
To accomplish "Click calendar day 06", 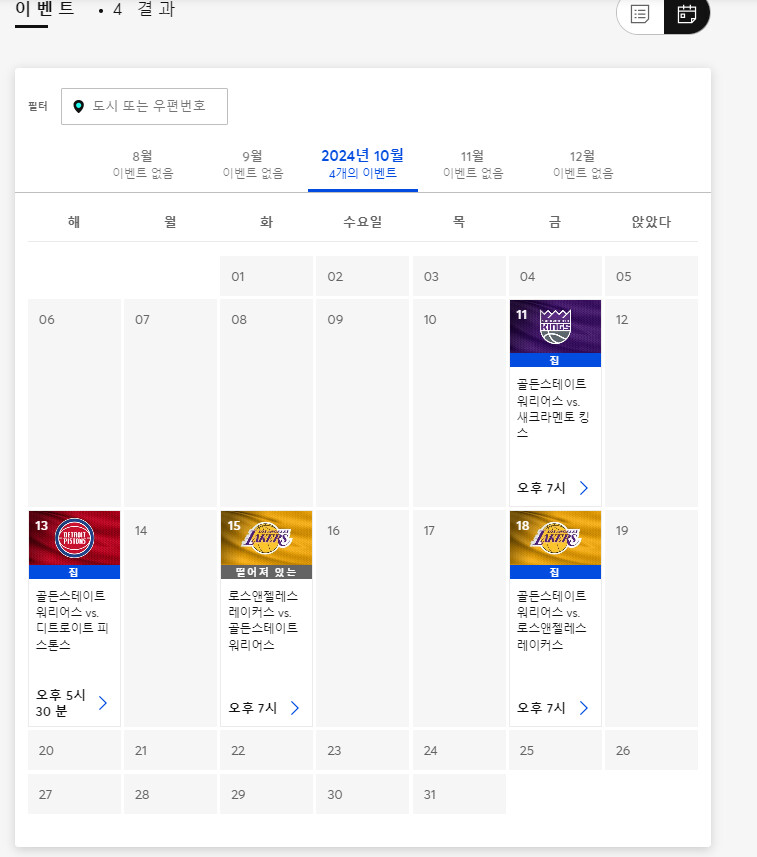I will pos(74,403).
